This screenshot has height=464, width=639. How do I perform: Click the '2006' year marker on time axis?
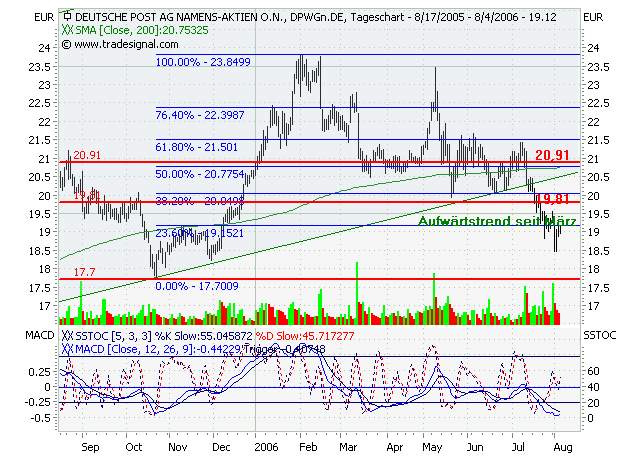(x=266, y=447)
